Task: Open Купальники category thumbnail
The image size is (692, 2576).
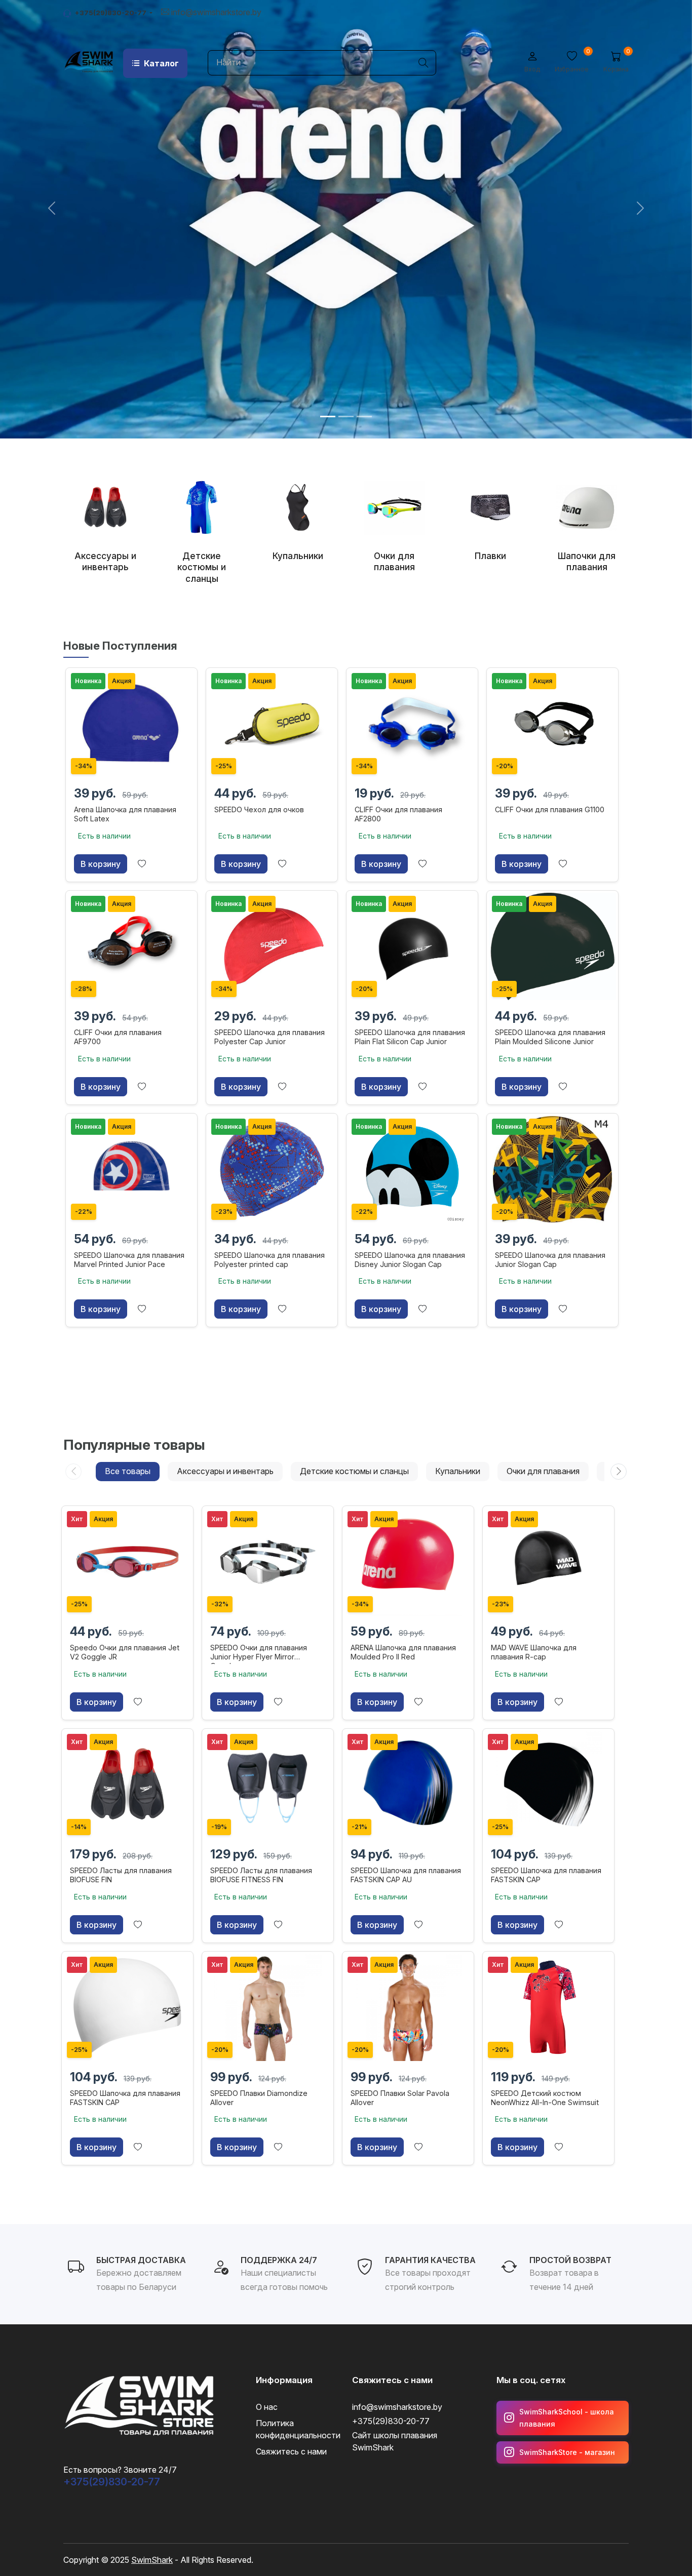Action: coord(298,521)
